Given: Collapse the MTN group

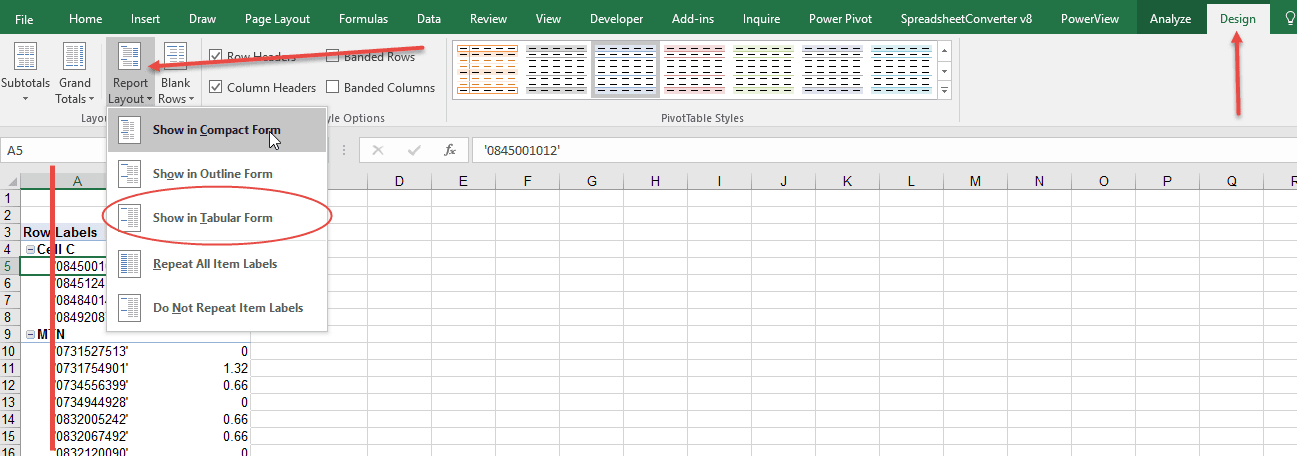Looking at the screenshot, I should 30,334.
